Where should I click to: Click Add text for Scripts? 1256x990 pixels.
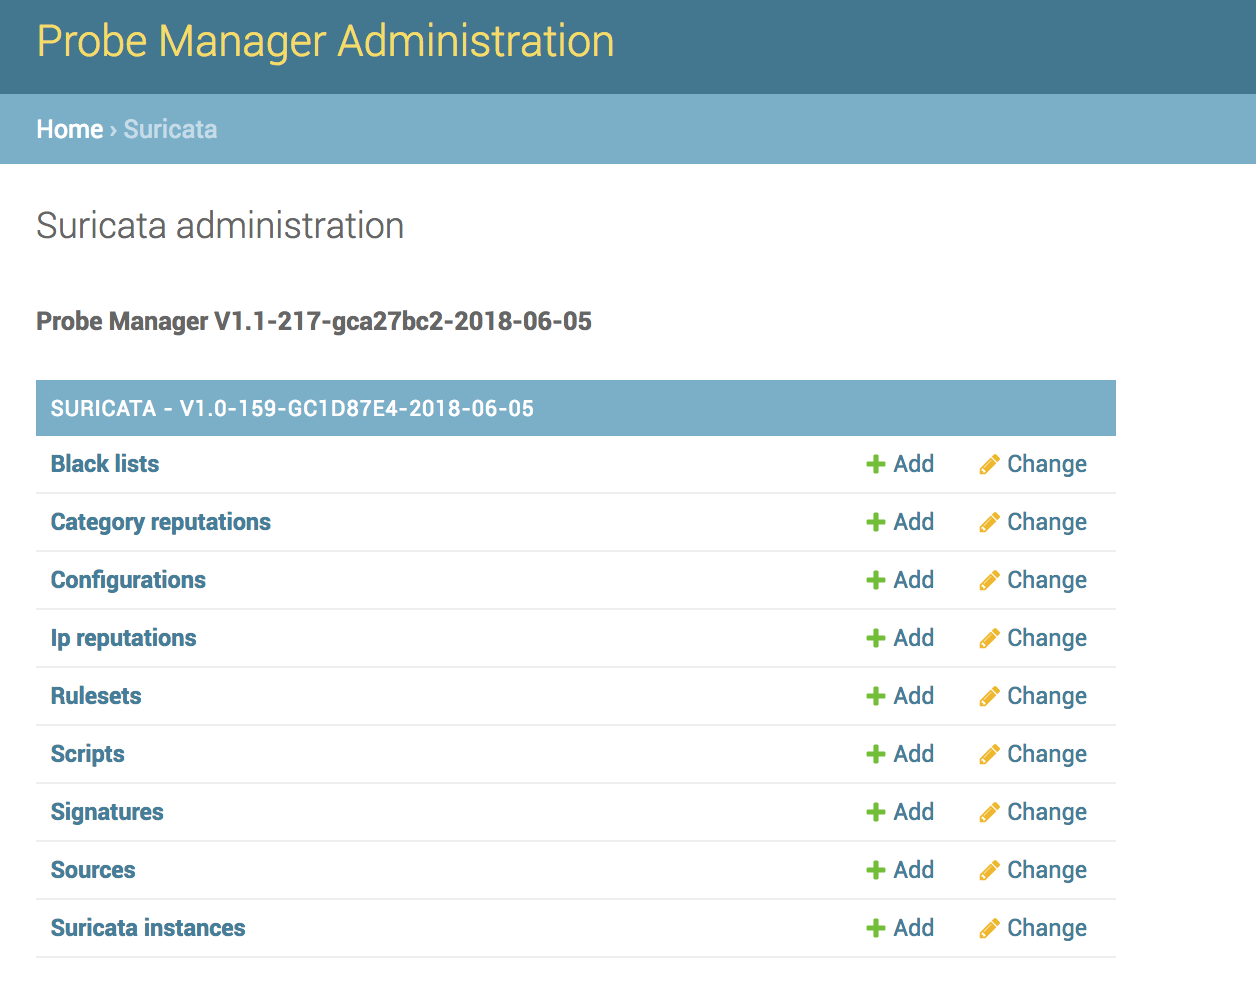point(914,754)
